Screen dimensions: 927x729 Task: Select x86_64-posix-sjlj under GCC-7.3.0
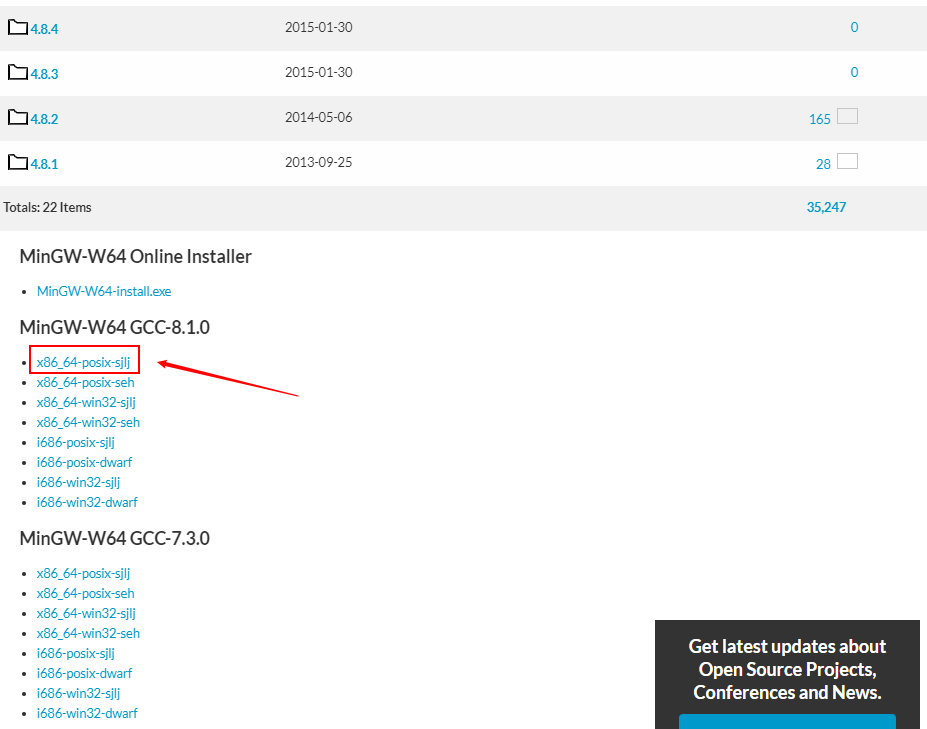(x=83, y=573)
